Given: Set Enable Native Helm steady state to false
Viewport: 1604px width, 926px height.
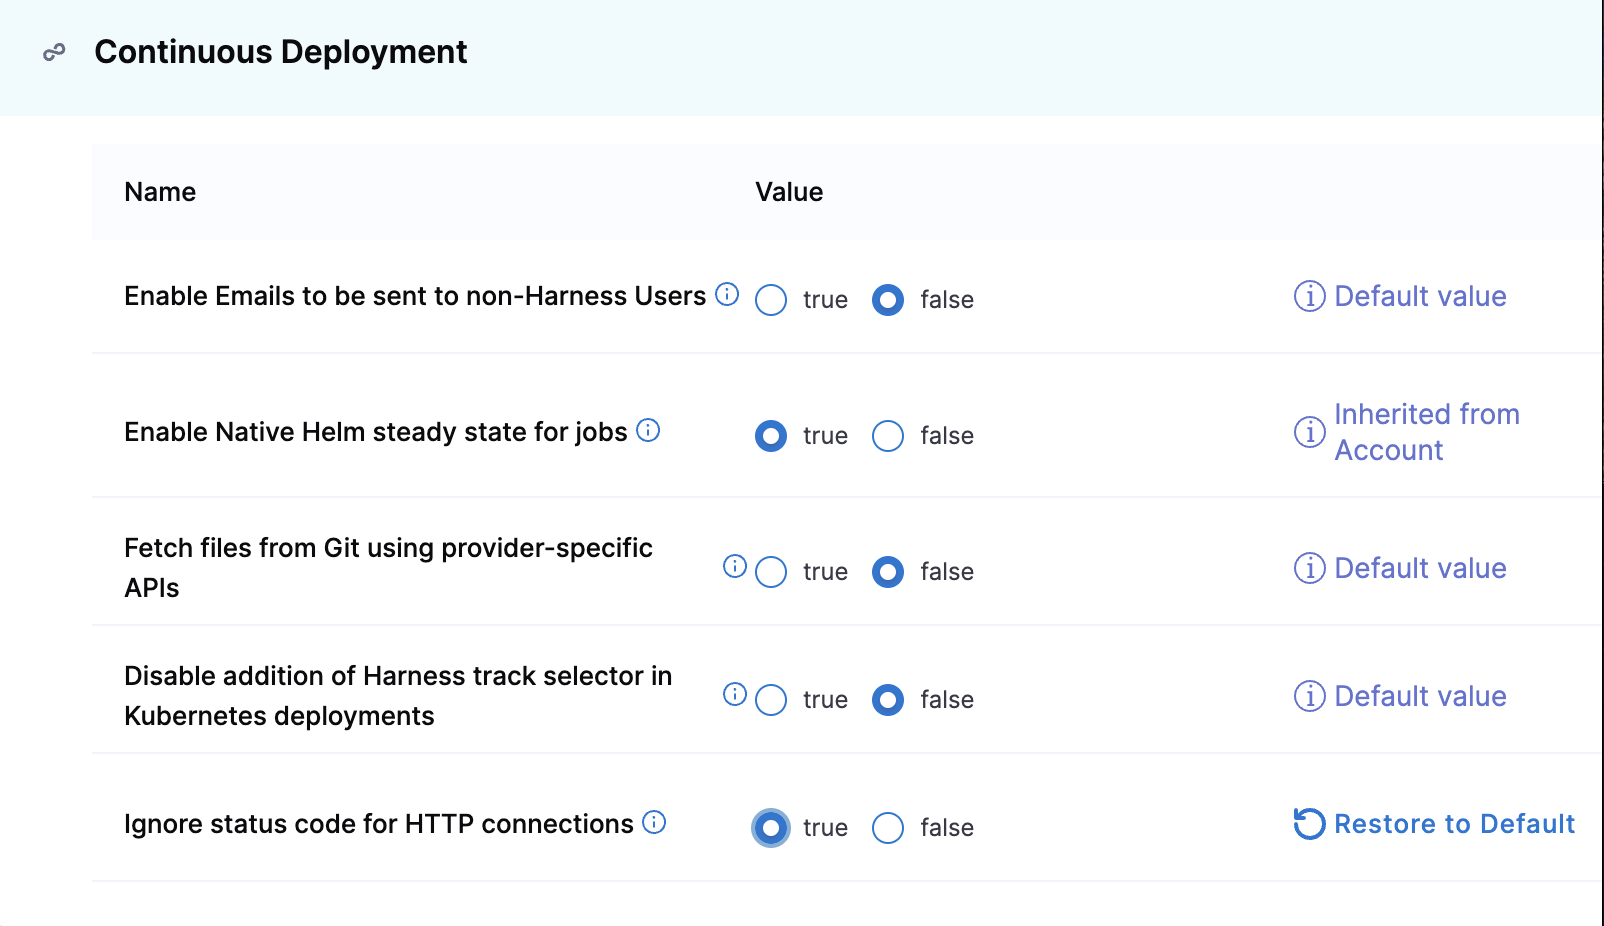Looking at the screenshot, I should click(887, 436).
